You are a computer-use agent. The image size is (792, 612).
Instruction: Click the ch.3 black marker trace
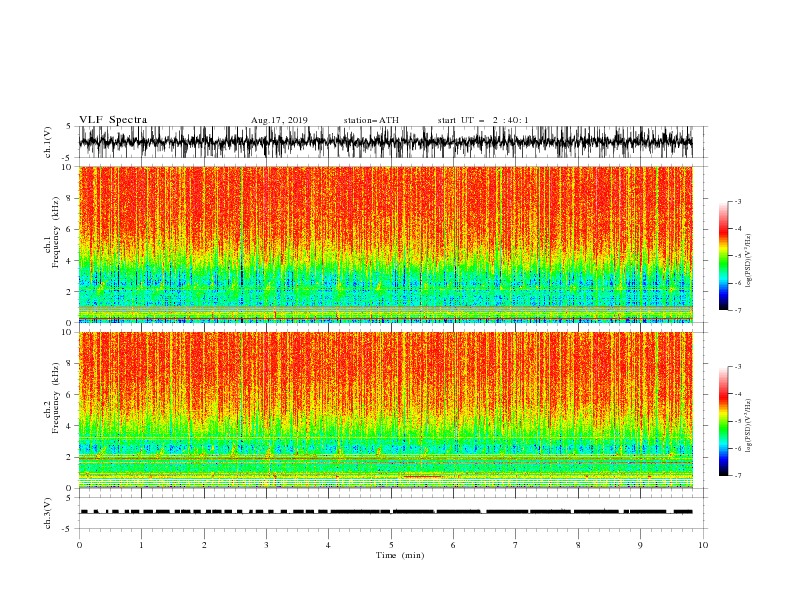tap(385, 512)
